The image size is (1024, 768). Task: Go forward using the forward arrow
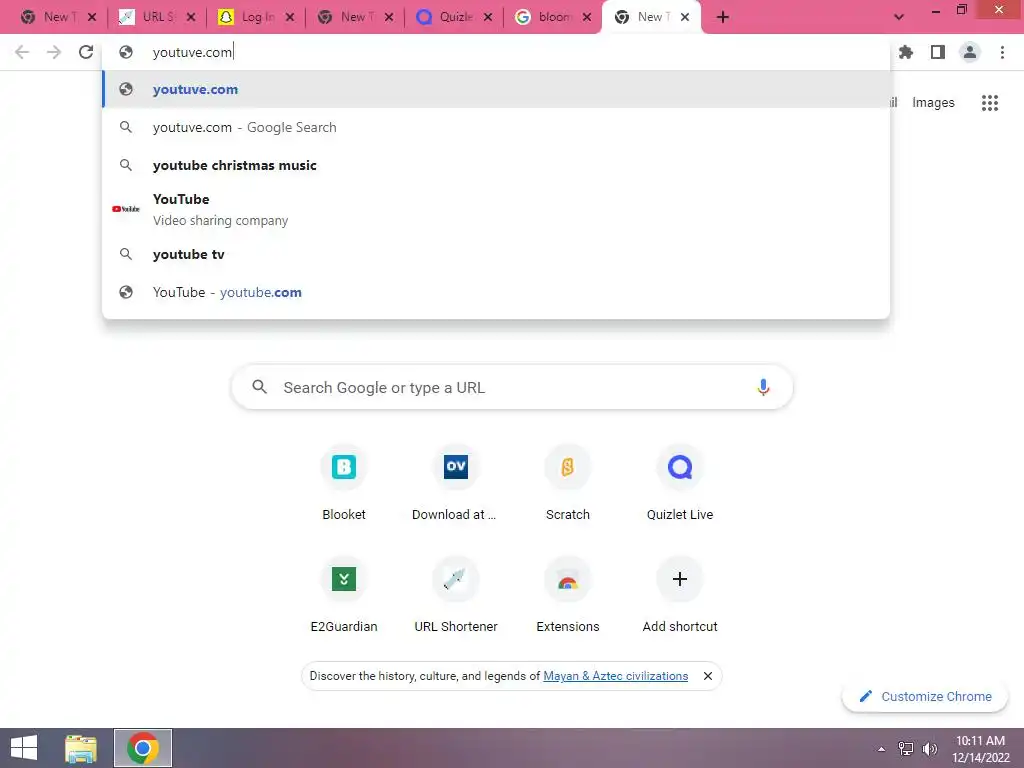click(54, 52)
